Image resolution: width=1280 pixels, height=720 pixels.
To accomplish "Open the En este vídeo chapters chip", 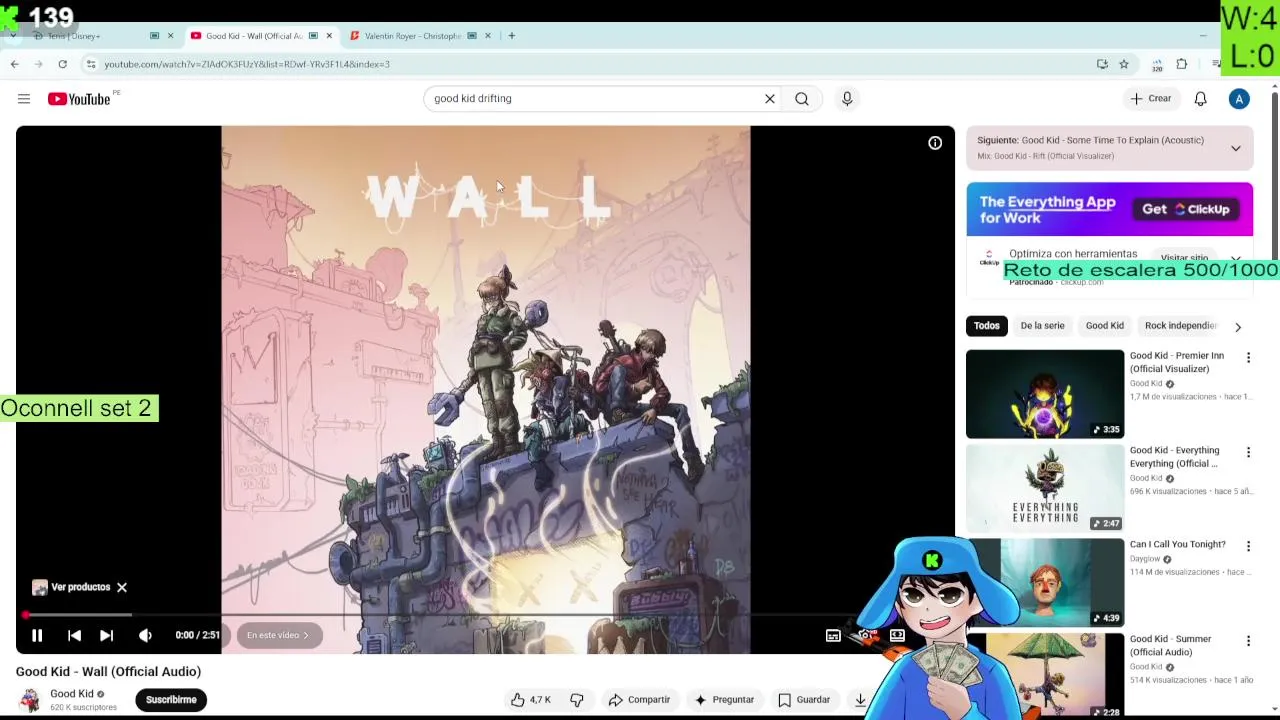I will (278, 635).
